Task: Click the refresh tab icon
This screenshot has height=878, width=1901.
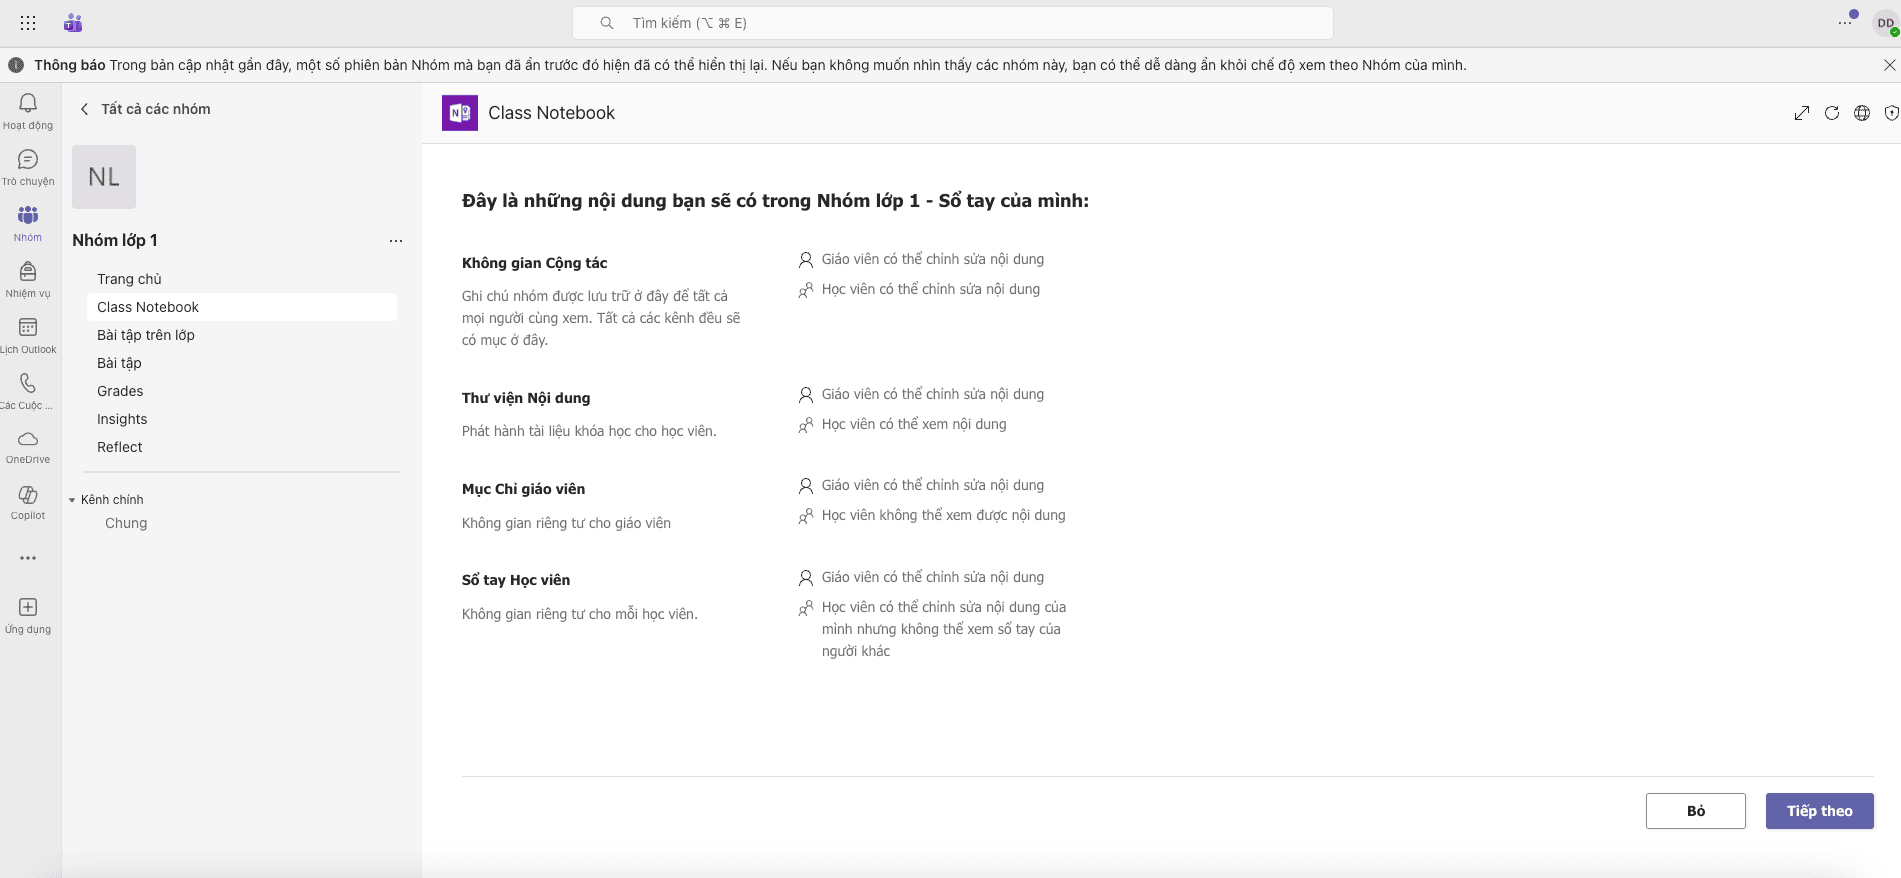Action: 1832,113
